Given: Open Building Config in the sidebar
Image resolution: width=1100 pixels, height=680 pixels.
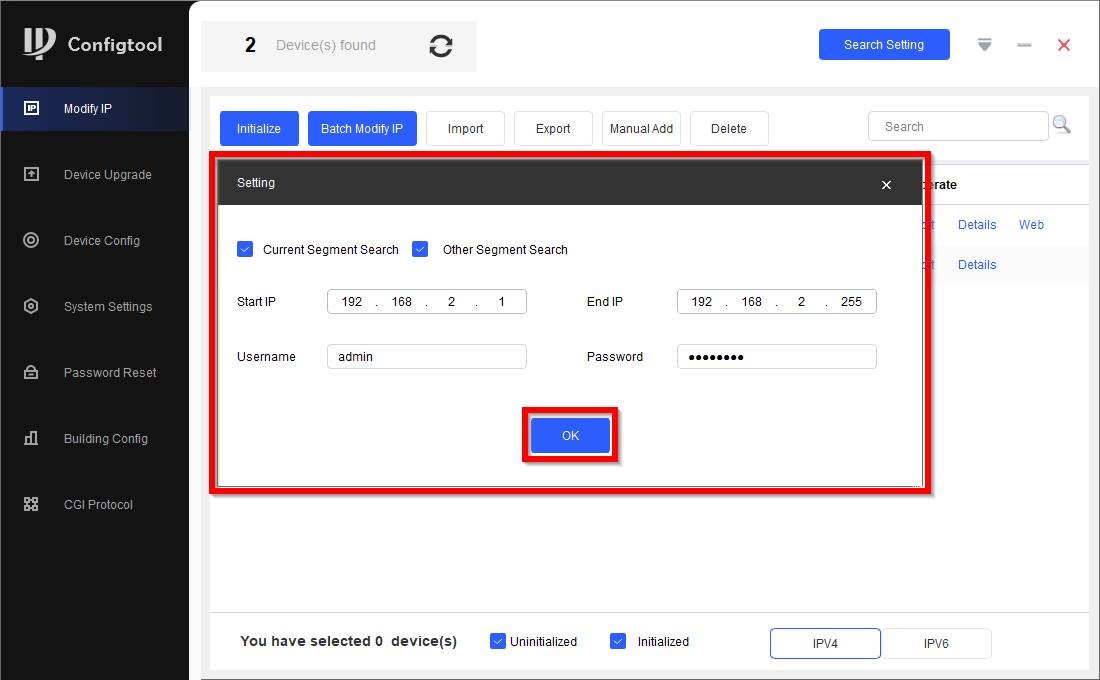Looking at the screenshot, I should pos(105,439).
